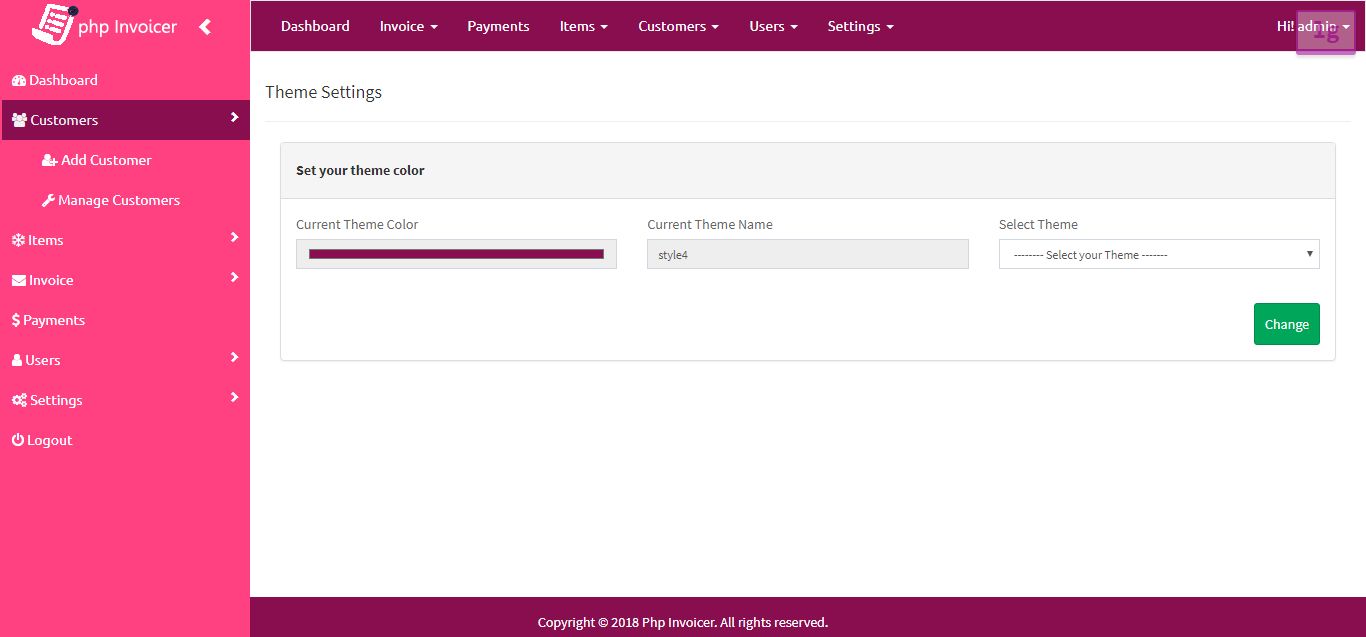Screen dimensions: 1366x637
Task: Click the Current Theme Color swatch bar
Action: pos(456,254)
